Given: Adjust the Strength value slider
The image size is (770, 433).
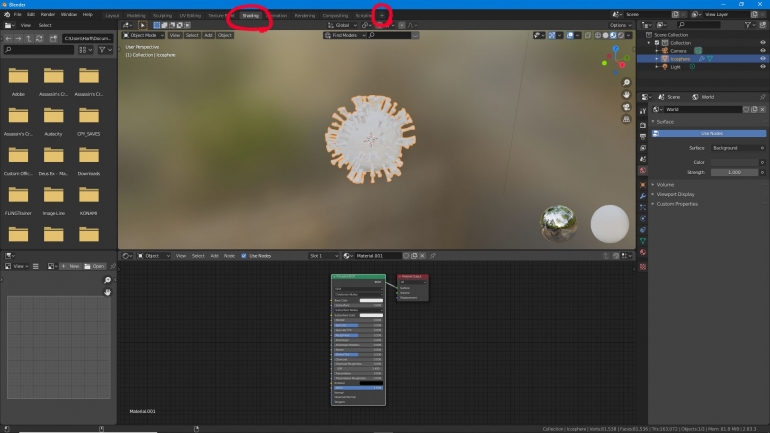Looking at the screenshot, I should pos(735,172).
